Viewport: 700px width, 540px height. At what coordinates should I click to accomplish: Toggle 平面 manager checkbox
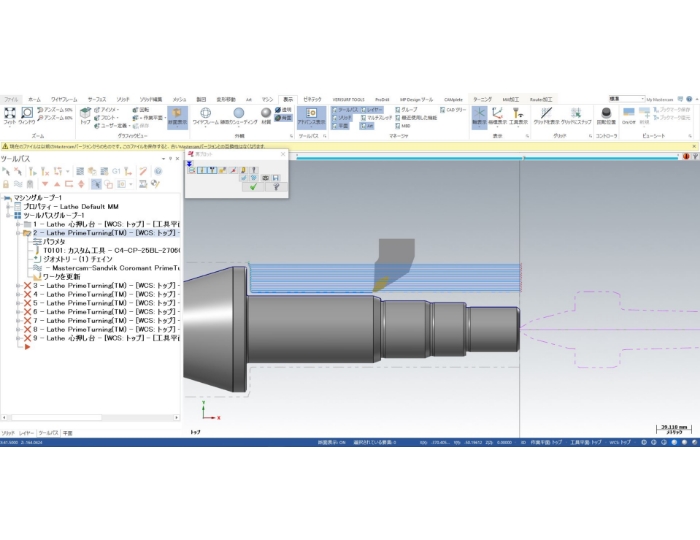click(341, 126)
